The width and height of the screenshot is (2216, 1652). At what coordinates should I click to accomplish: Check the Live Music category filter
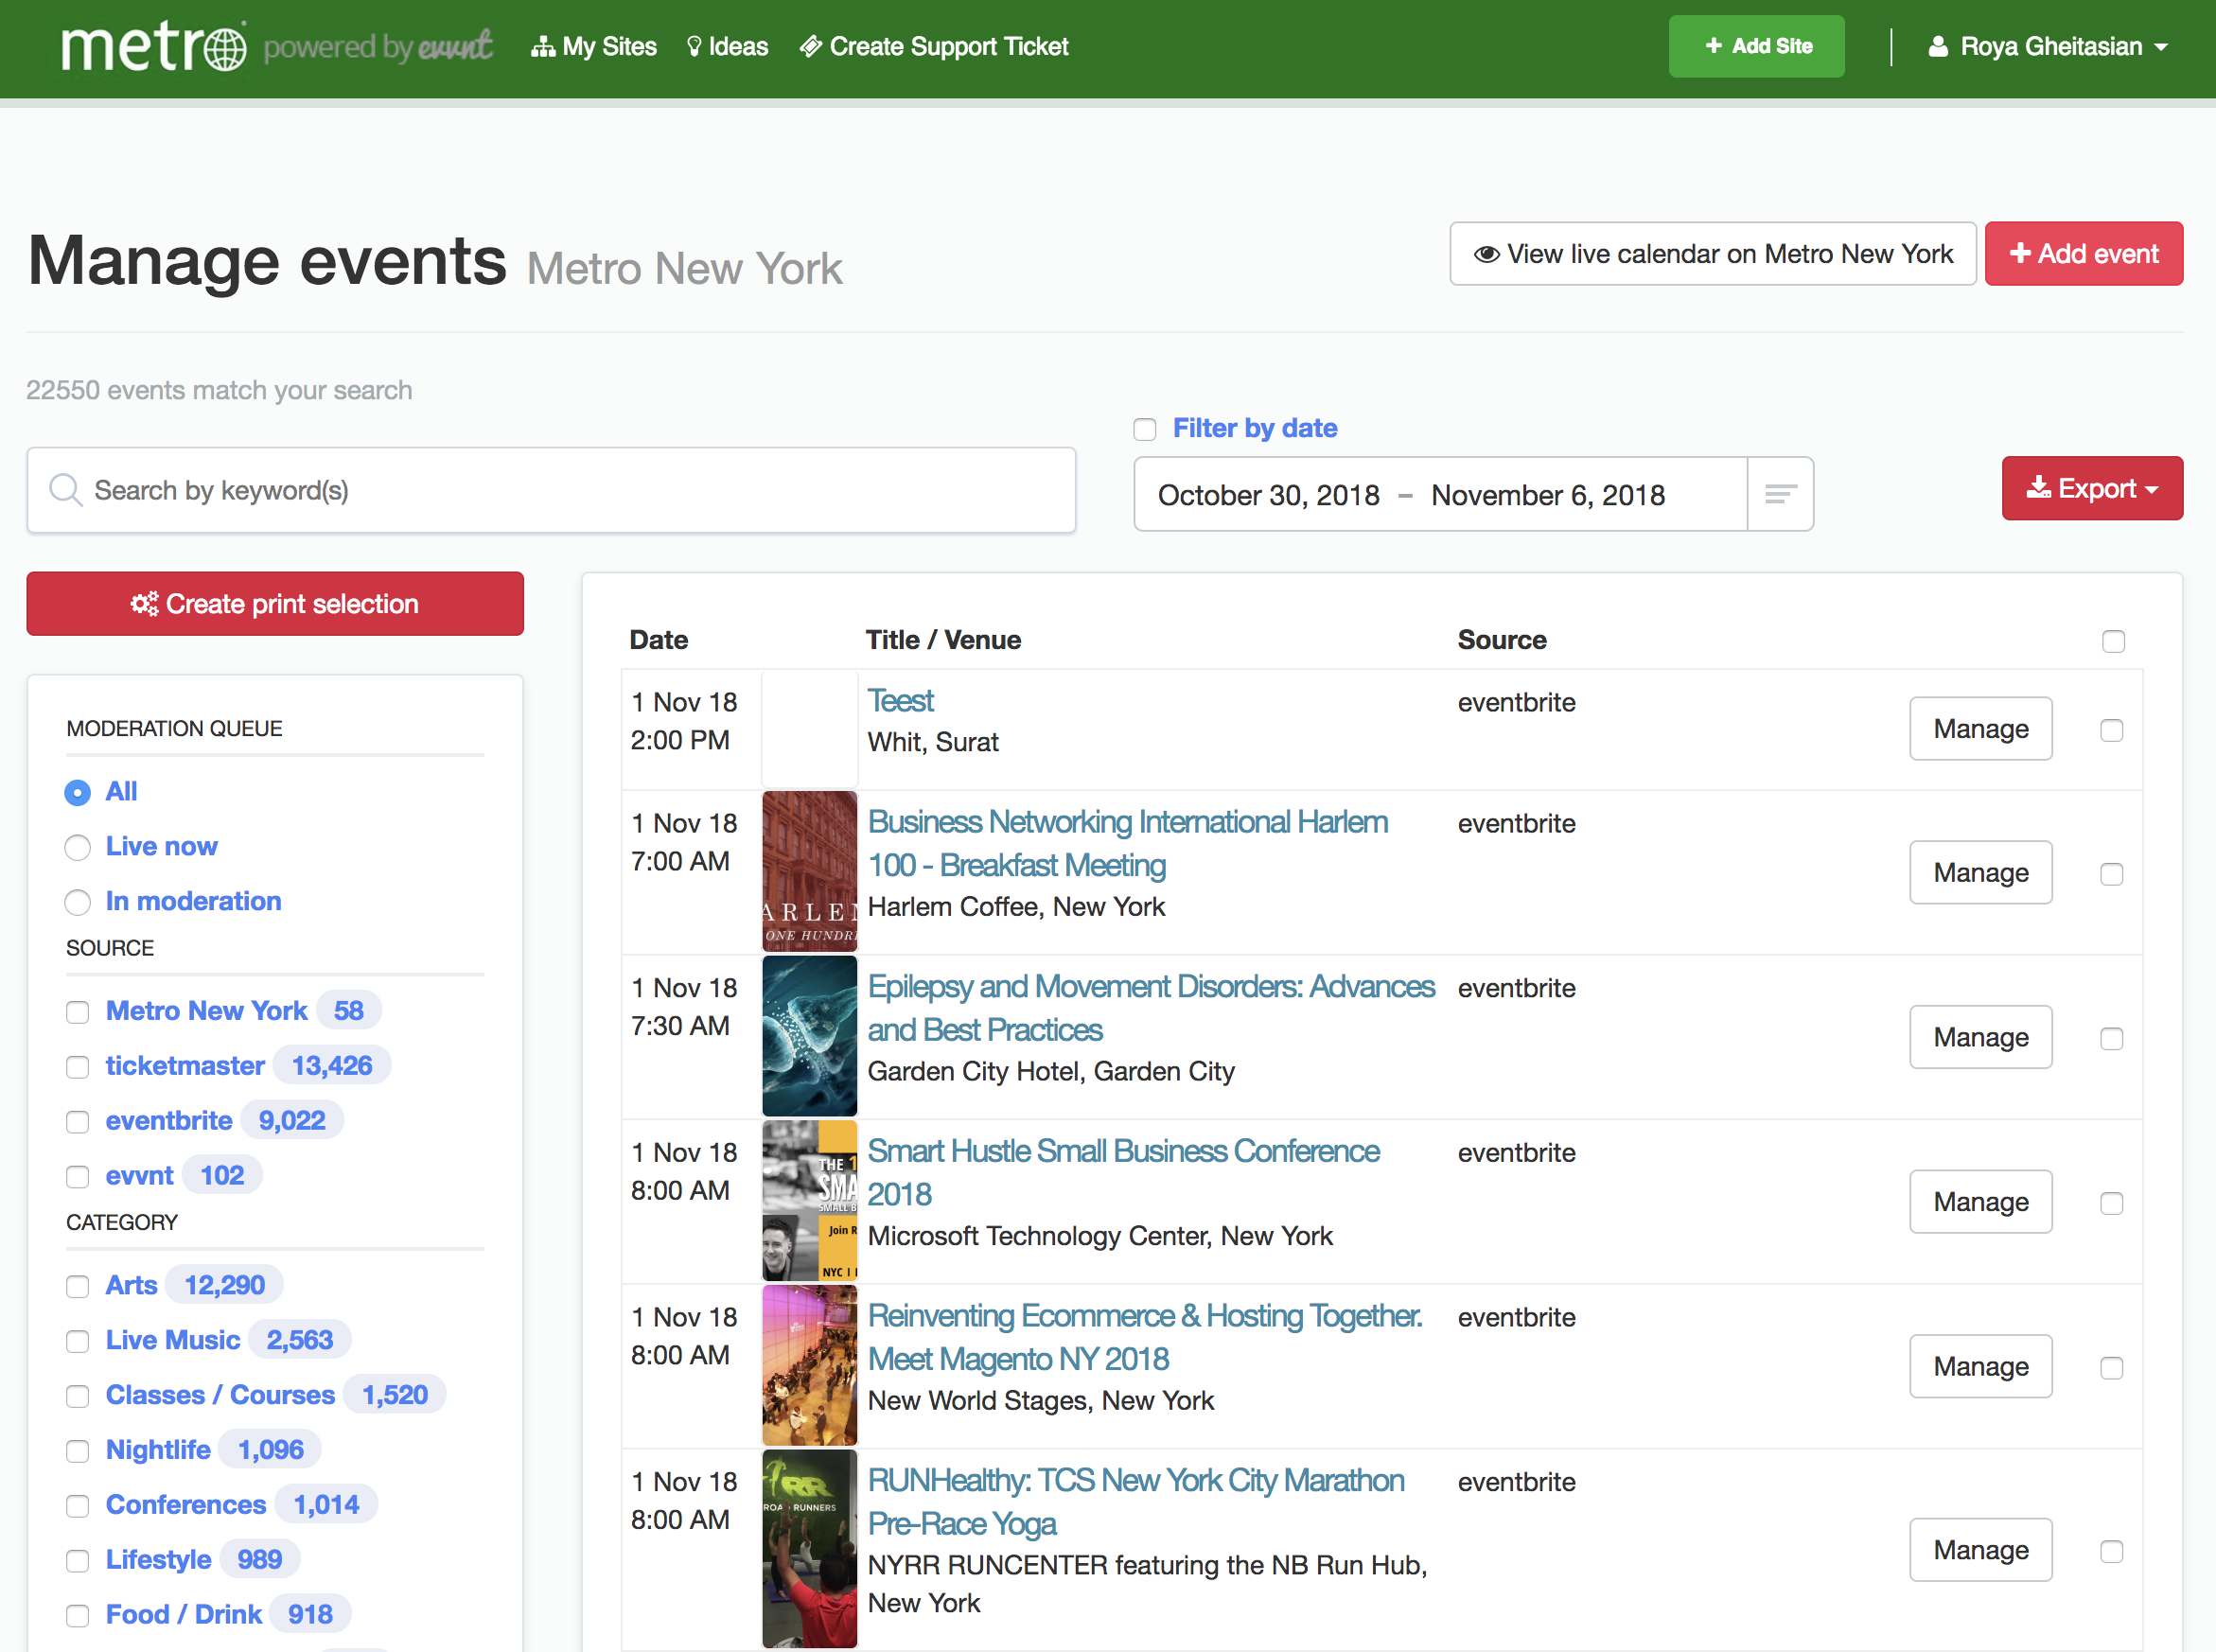(x=77, y=1341)
